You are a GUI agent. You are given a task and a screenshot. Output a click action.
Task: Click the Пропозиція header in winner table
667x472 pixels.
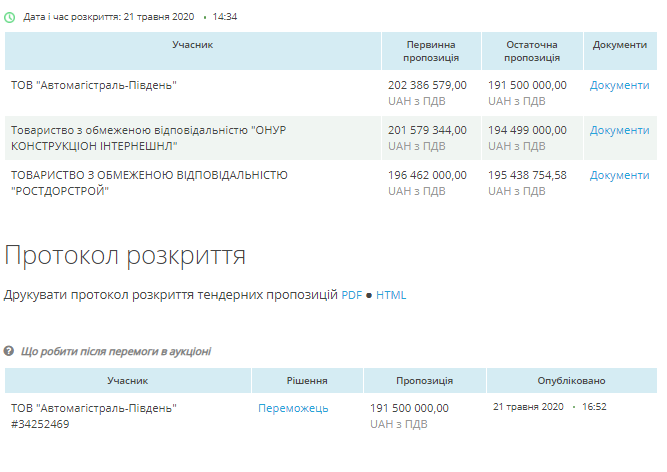tap(424, 381)
